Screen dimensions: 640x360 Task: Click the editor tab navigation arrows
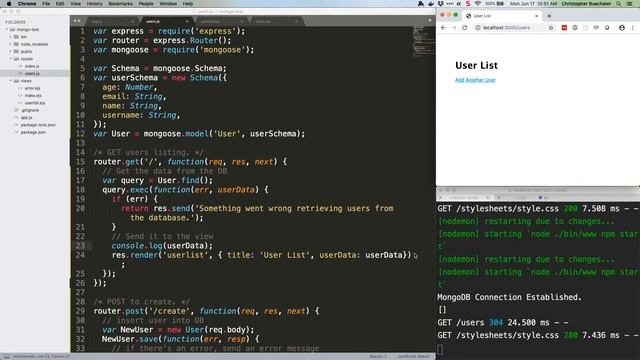click(x=77, y=21)
